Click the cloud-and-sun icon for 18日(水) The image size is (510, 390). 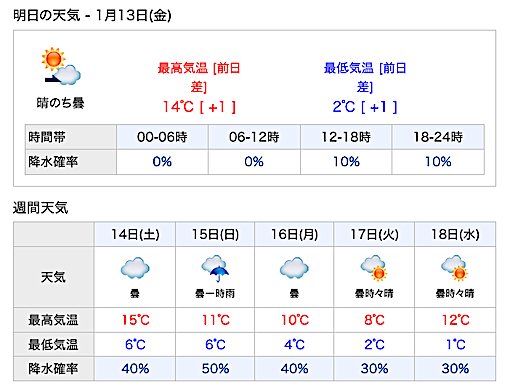(454, 268)
